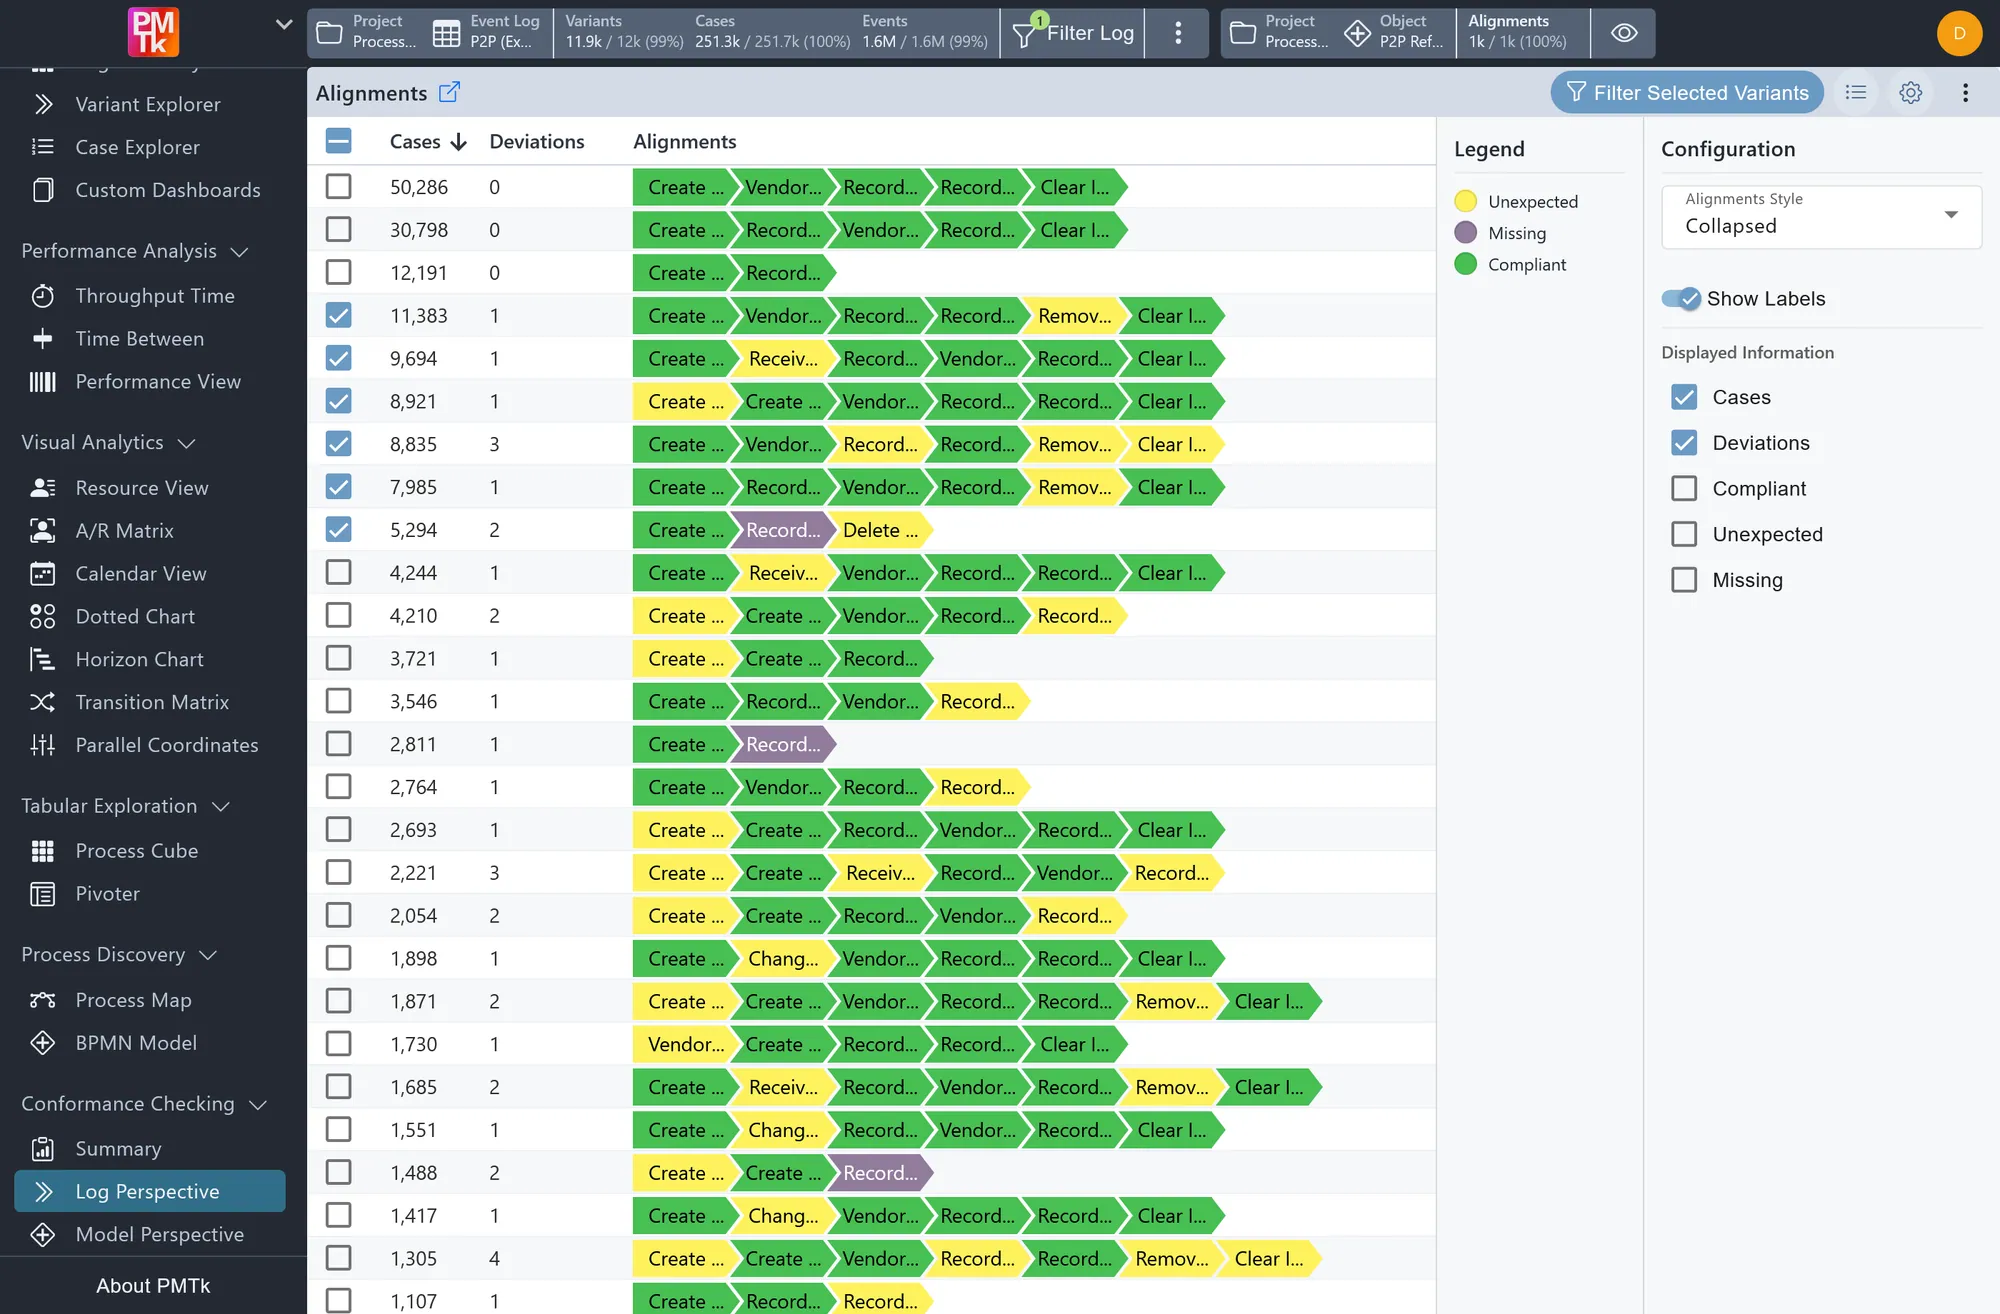Click the Calendar View icon
The height and width of the screenshot is (1314, 2000).
42,574
